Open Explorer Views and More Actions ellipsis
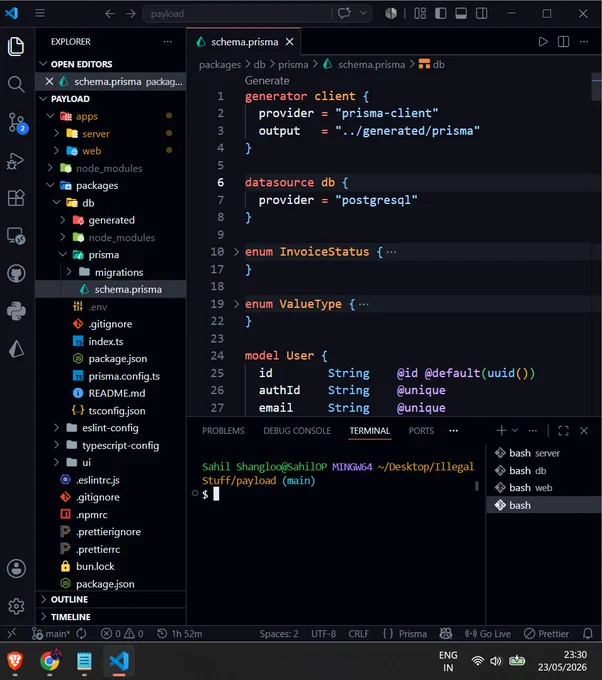602x680 pixels. [168, 42]
